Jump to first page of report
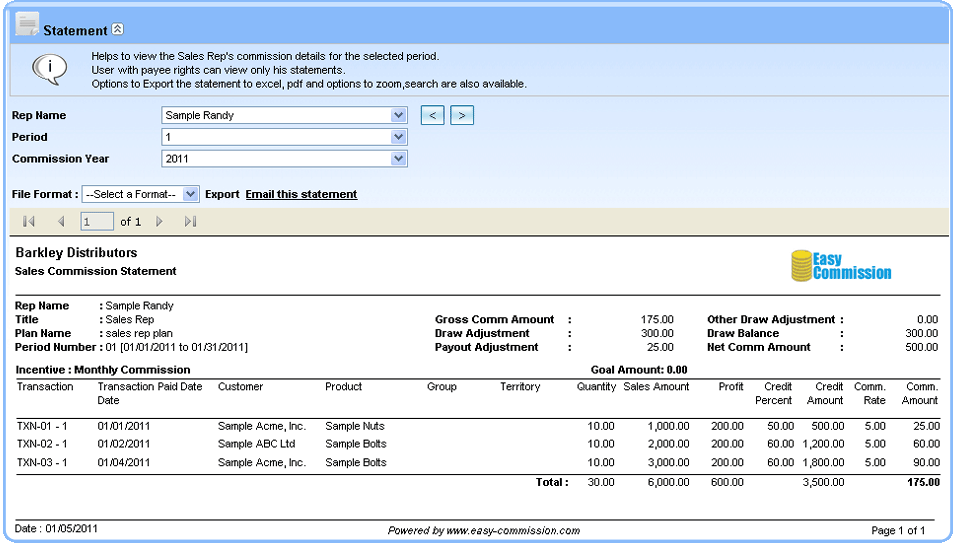The image size is (956, 543). click(29, 221)
